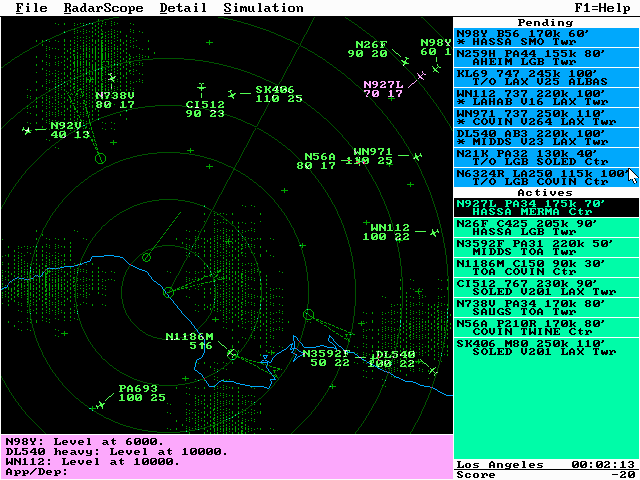Open the File menu
The width and height of the screenshot is (640, 480).
31,8
